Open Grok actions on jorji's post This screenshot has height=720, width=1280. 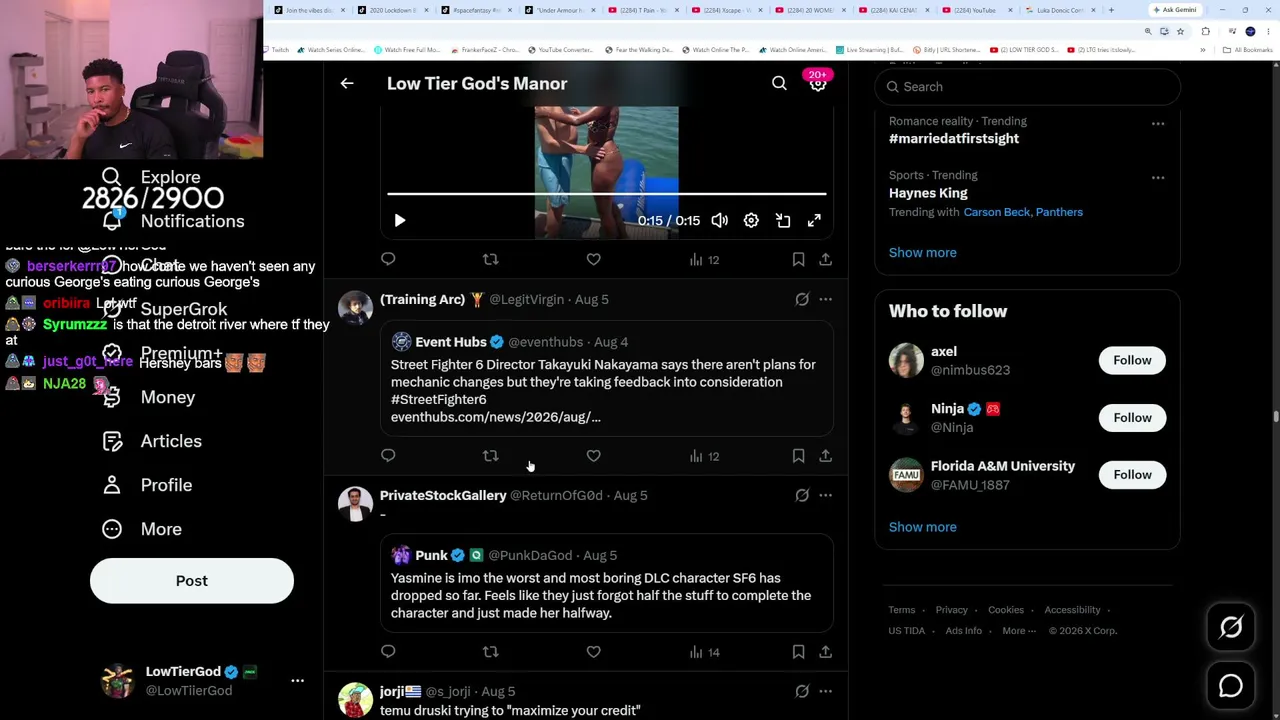tap(802, 691)
